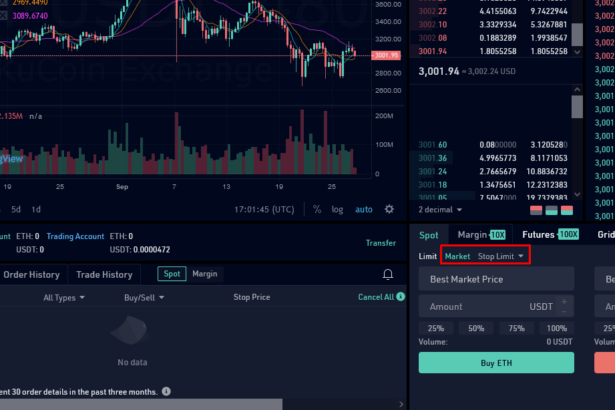Click Transfer link

coord(380,243)
